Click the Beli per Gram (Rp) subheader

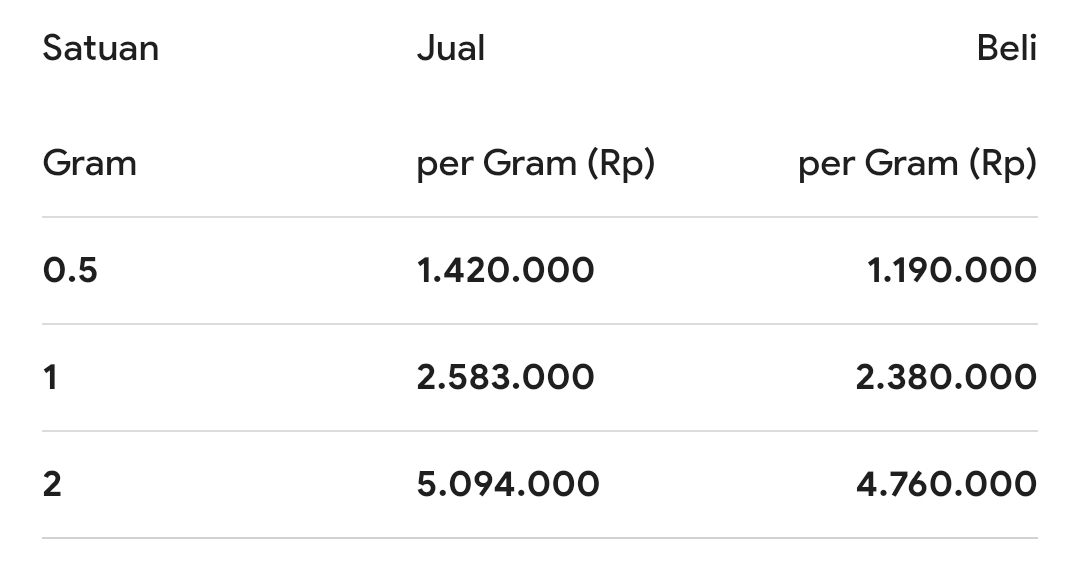click(x=917, y=165)
